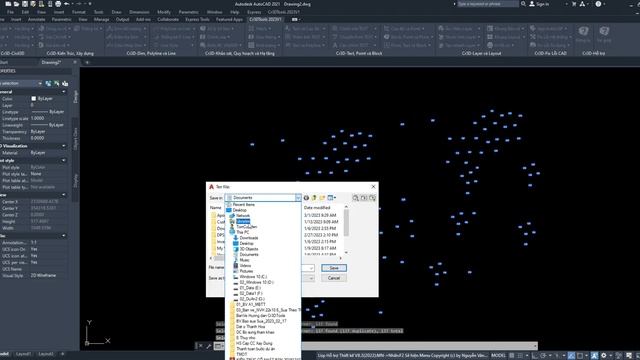Switch to Express Tools ribbon tab
The height and width of the screenshot is (360, 640).
[x=197, y=19]
